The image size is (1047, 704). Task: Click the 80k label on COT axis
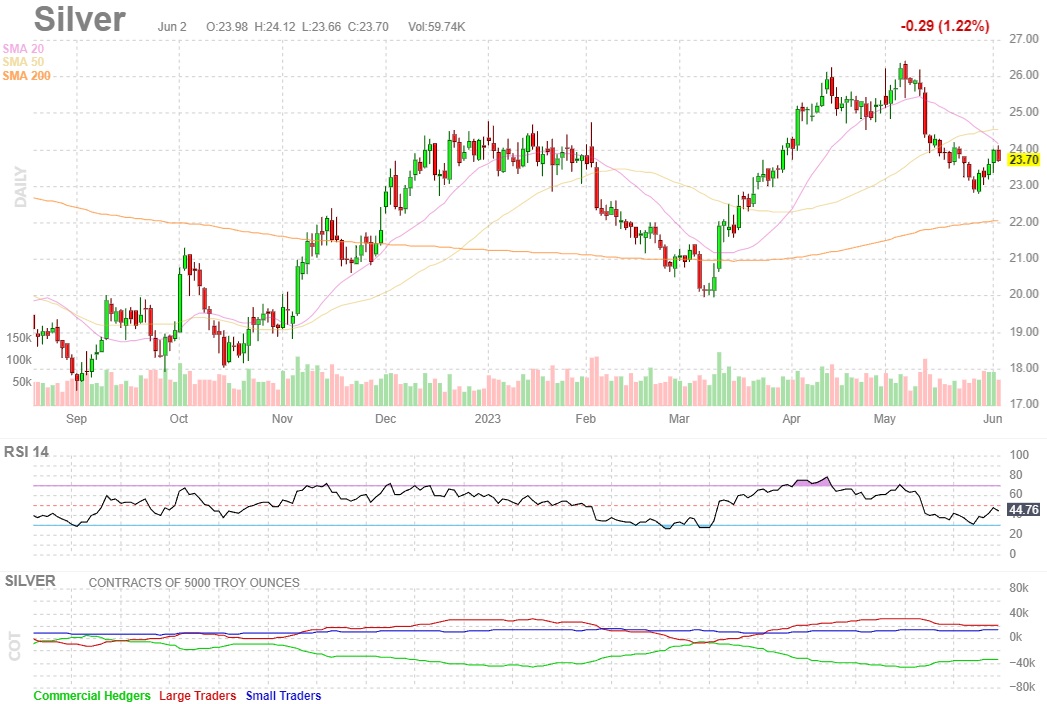[x=1019, y=588]
